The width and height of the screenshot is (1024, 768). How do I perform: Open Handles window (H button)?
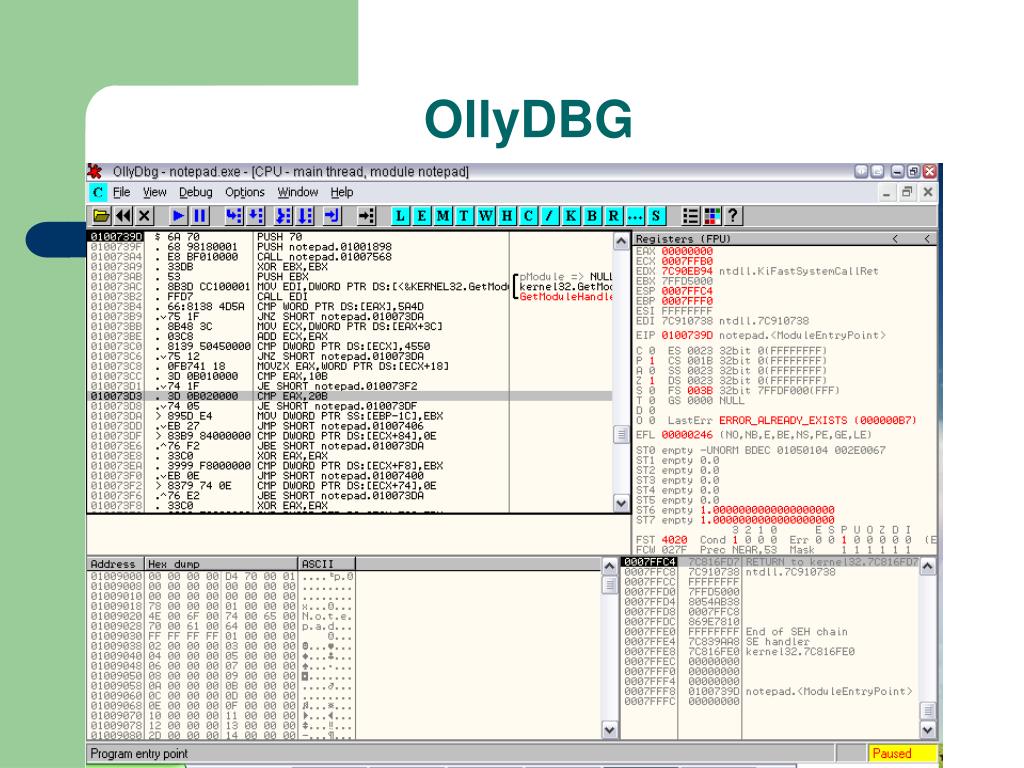tap(507, 216)
